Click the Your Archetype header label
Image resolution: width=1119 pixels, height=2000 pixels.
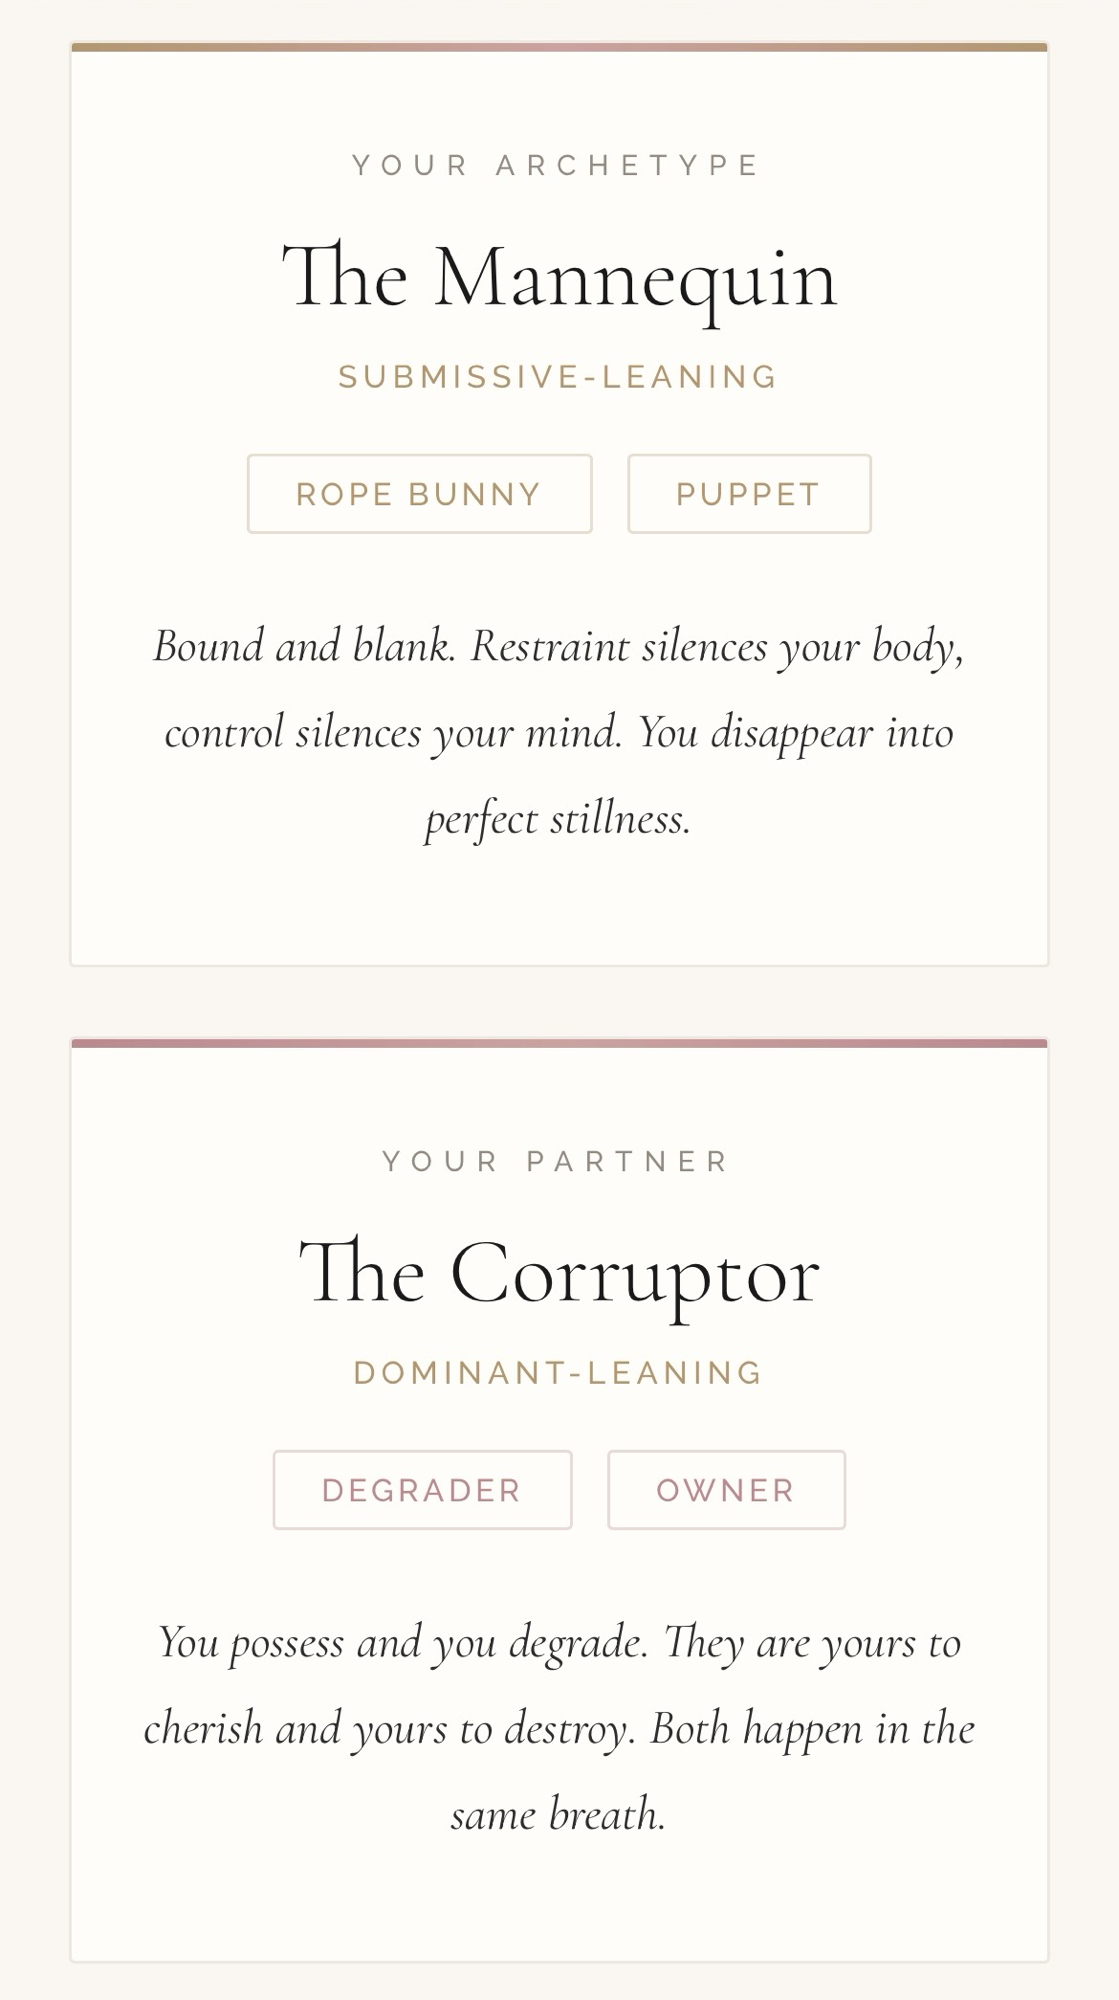coord(559,165)
